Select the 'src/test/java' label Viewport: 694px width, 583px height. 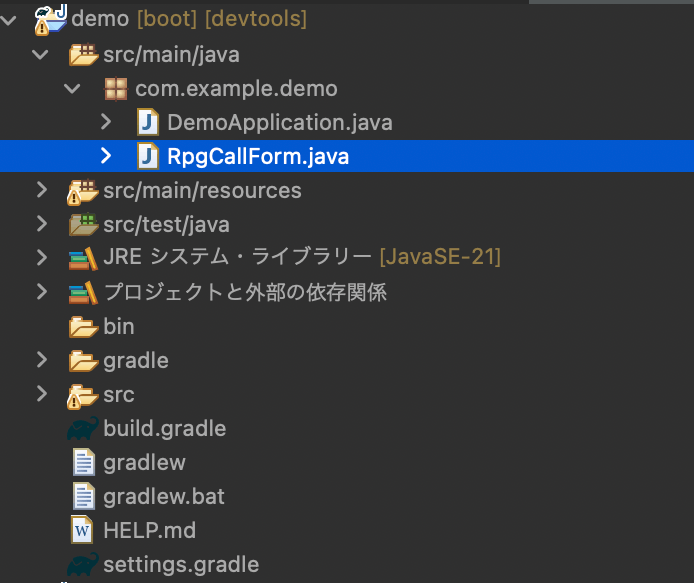point(166,225)
